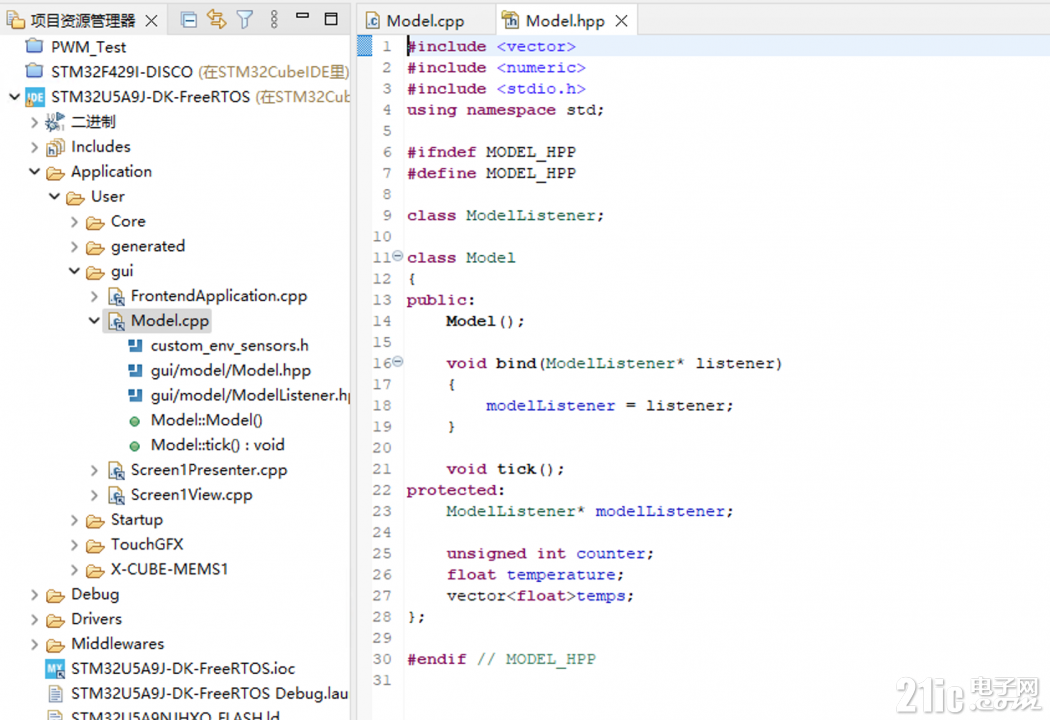Select FrontendApplication.cpp file in tree
Image resolution: width=1050 pixels, height=720 pixels.
tap(219, 295)
